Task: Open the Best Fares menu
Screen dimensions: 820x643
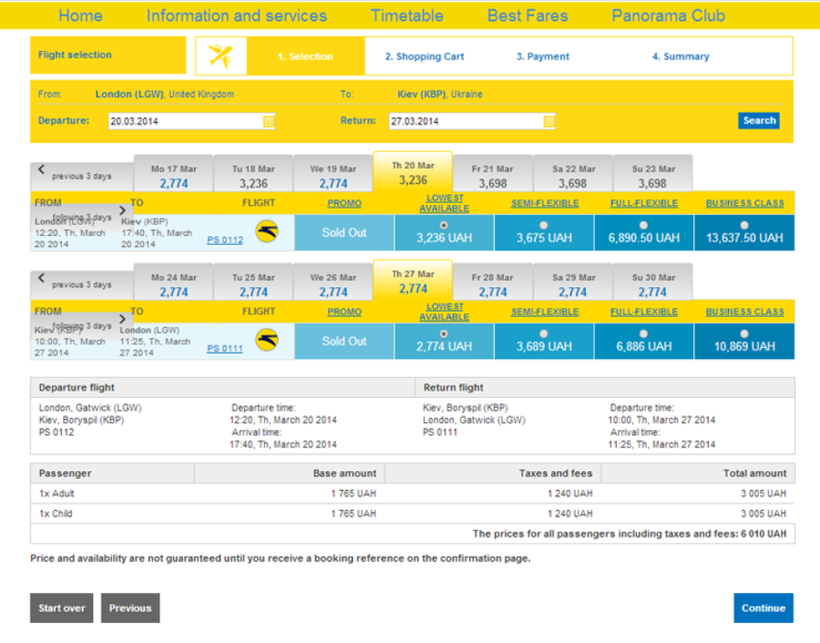Action: click(527, 16)
